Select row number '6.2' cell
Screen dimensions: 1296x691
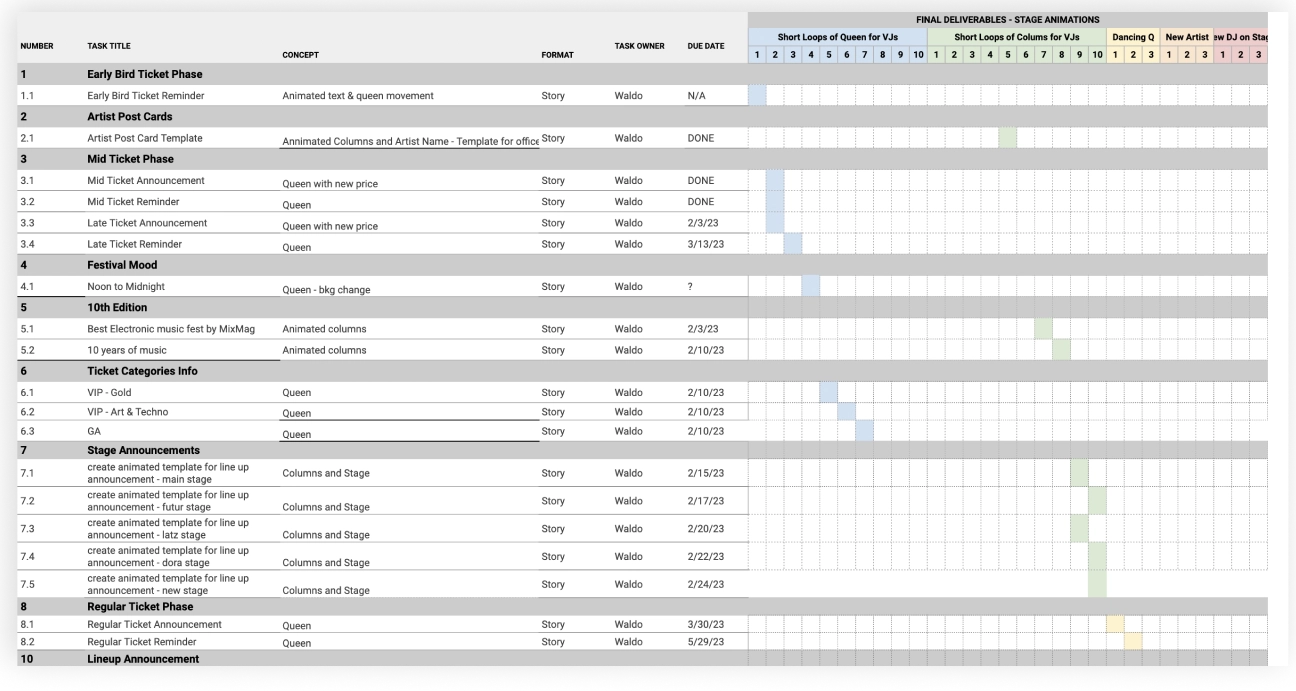[x=27, y=412]
